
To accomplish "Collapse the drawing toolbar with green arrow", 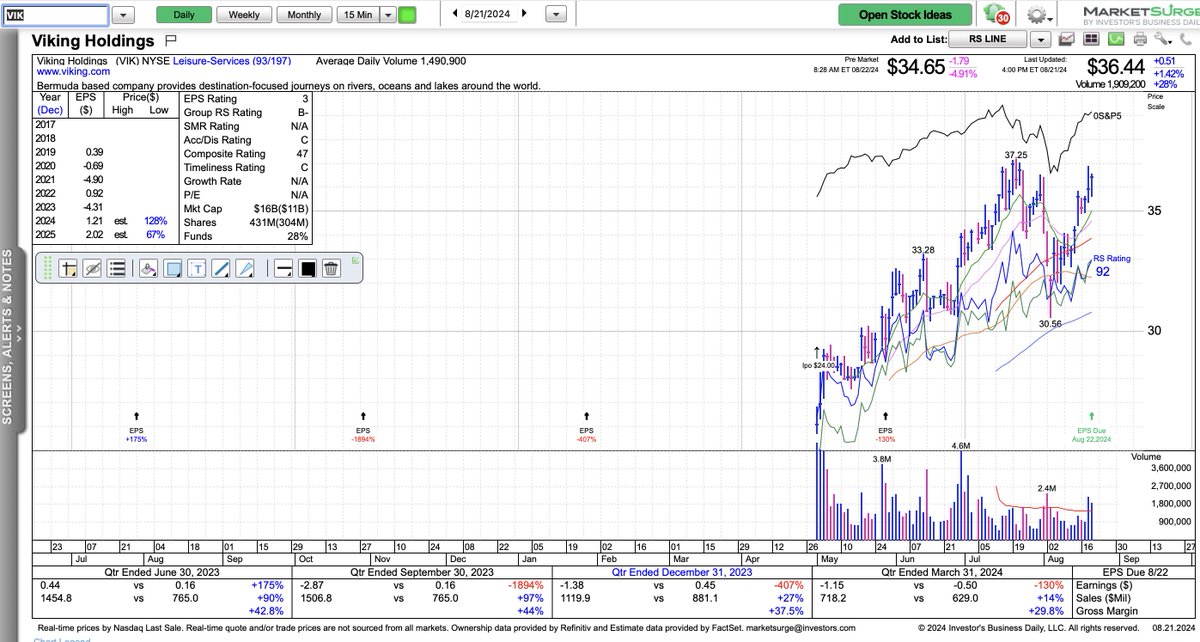I will coord(356,261).
